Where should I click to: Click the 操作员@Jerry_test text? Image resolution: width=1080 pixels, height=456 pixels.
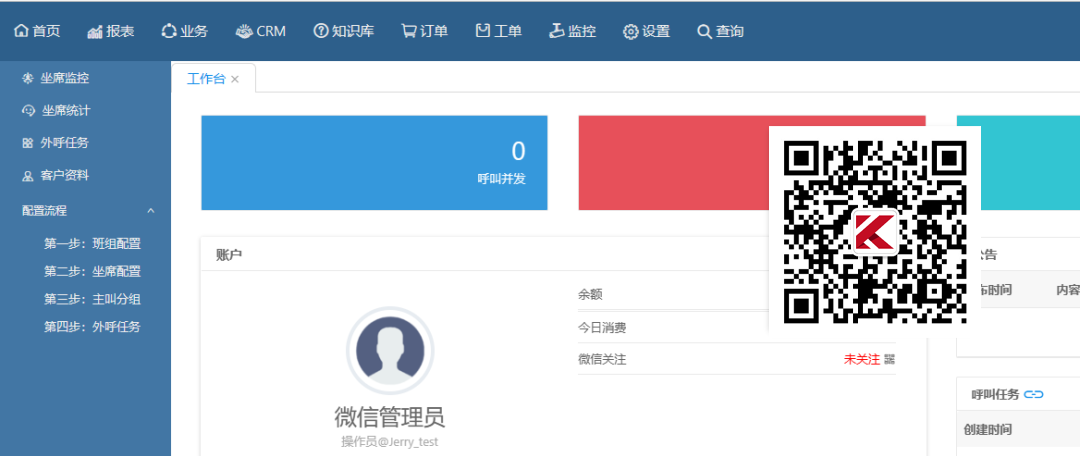pos(390,442)
